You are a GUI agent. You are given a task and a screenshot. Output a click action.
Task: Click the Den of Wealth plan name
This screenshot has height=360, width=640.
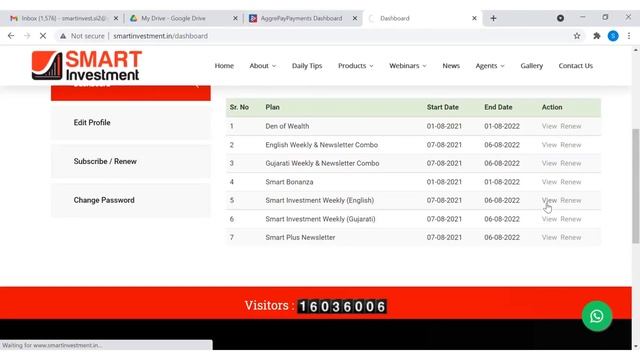287,126
